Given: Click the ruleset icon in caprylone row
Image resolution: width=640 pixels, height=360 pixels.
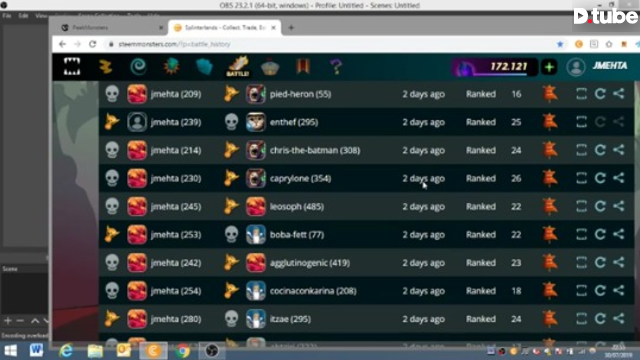Looking at the screenshot, I should (x=549, y=178).
